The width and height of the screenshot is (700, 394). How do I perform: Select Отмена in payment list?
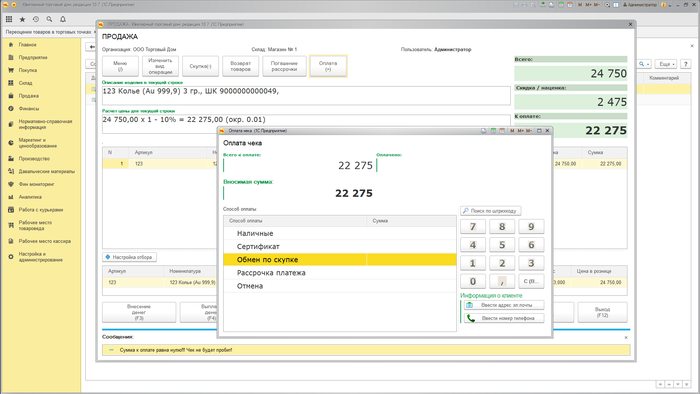click(340, 286)
